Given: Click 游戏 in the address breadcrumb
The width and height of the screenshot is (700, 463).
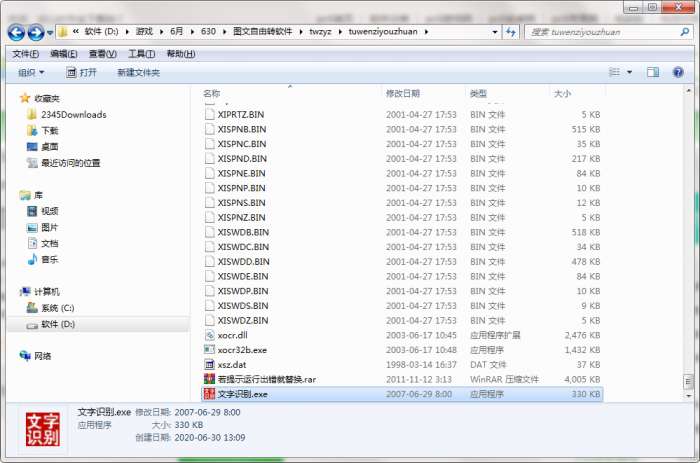Looking at the screenshot, I should pyautogui.click(x=144, y=32).
